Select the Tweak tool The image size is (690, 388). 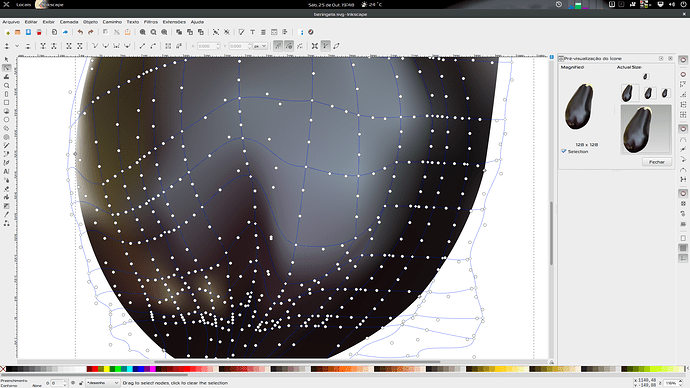[x=6, y=77]
